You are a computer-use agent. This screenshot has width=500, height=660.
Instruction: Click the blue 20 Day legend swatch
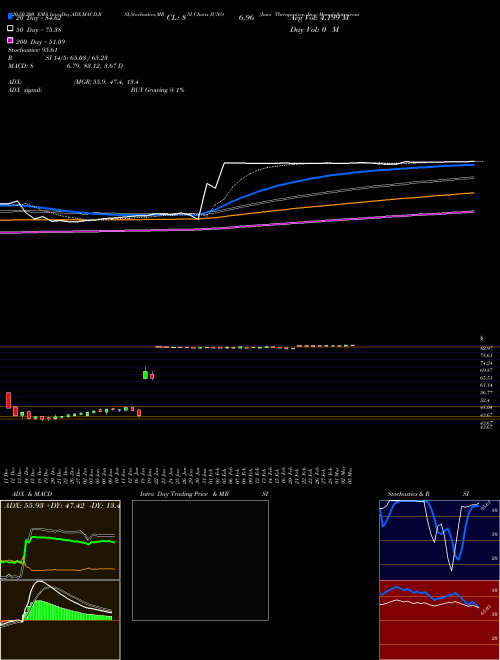click(10, 17)
